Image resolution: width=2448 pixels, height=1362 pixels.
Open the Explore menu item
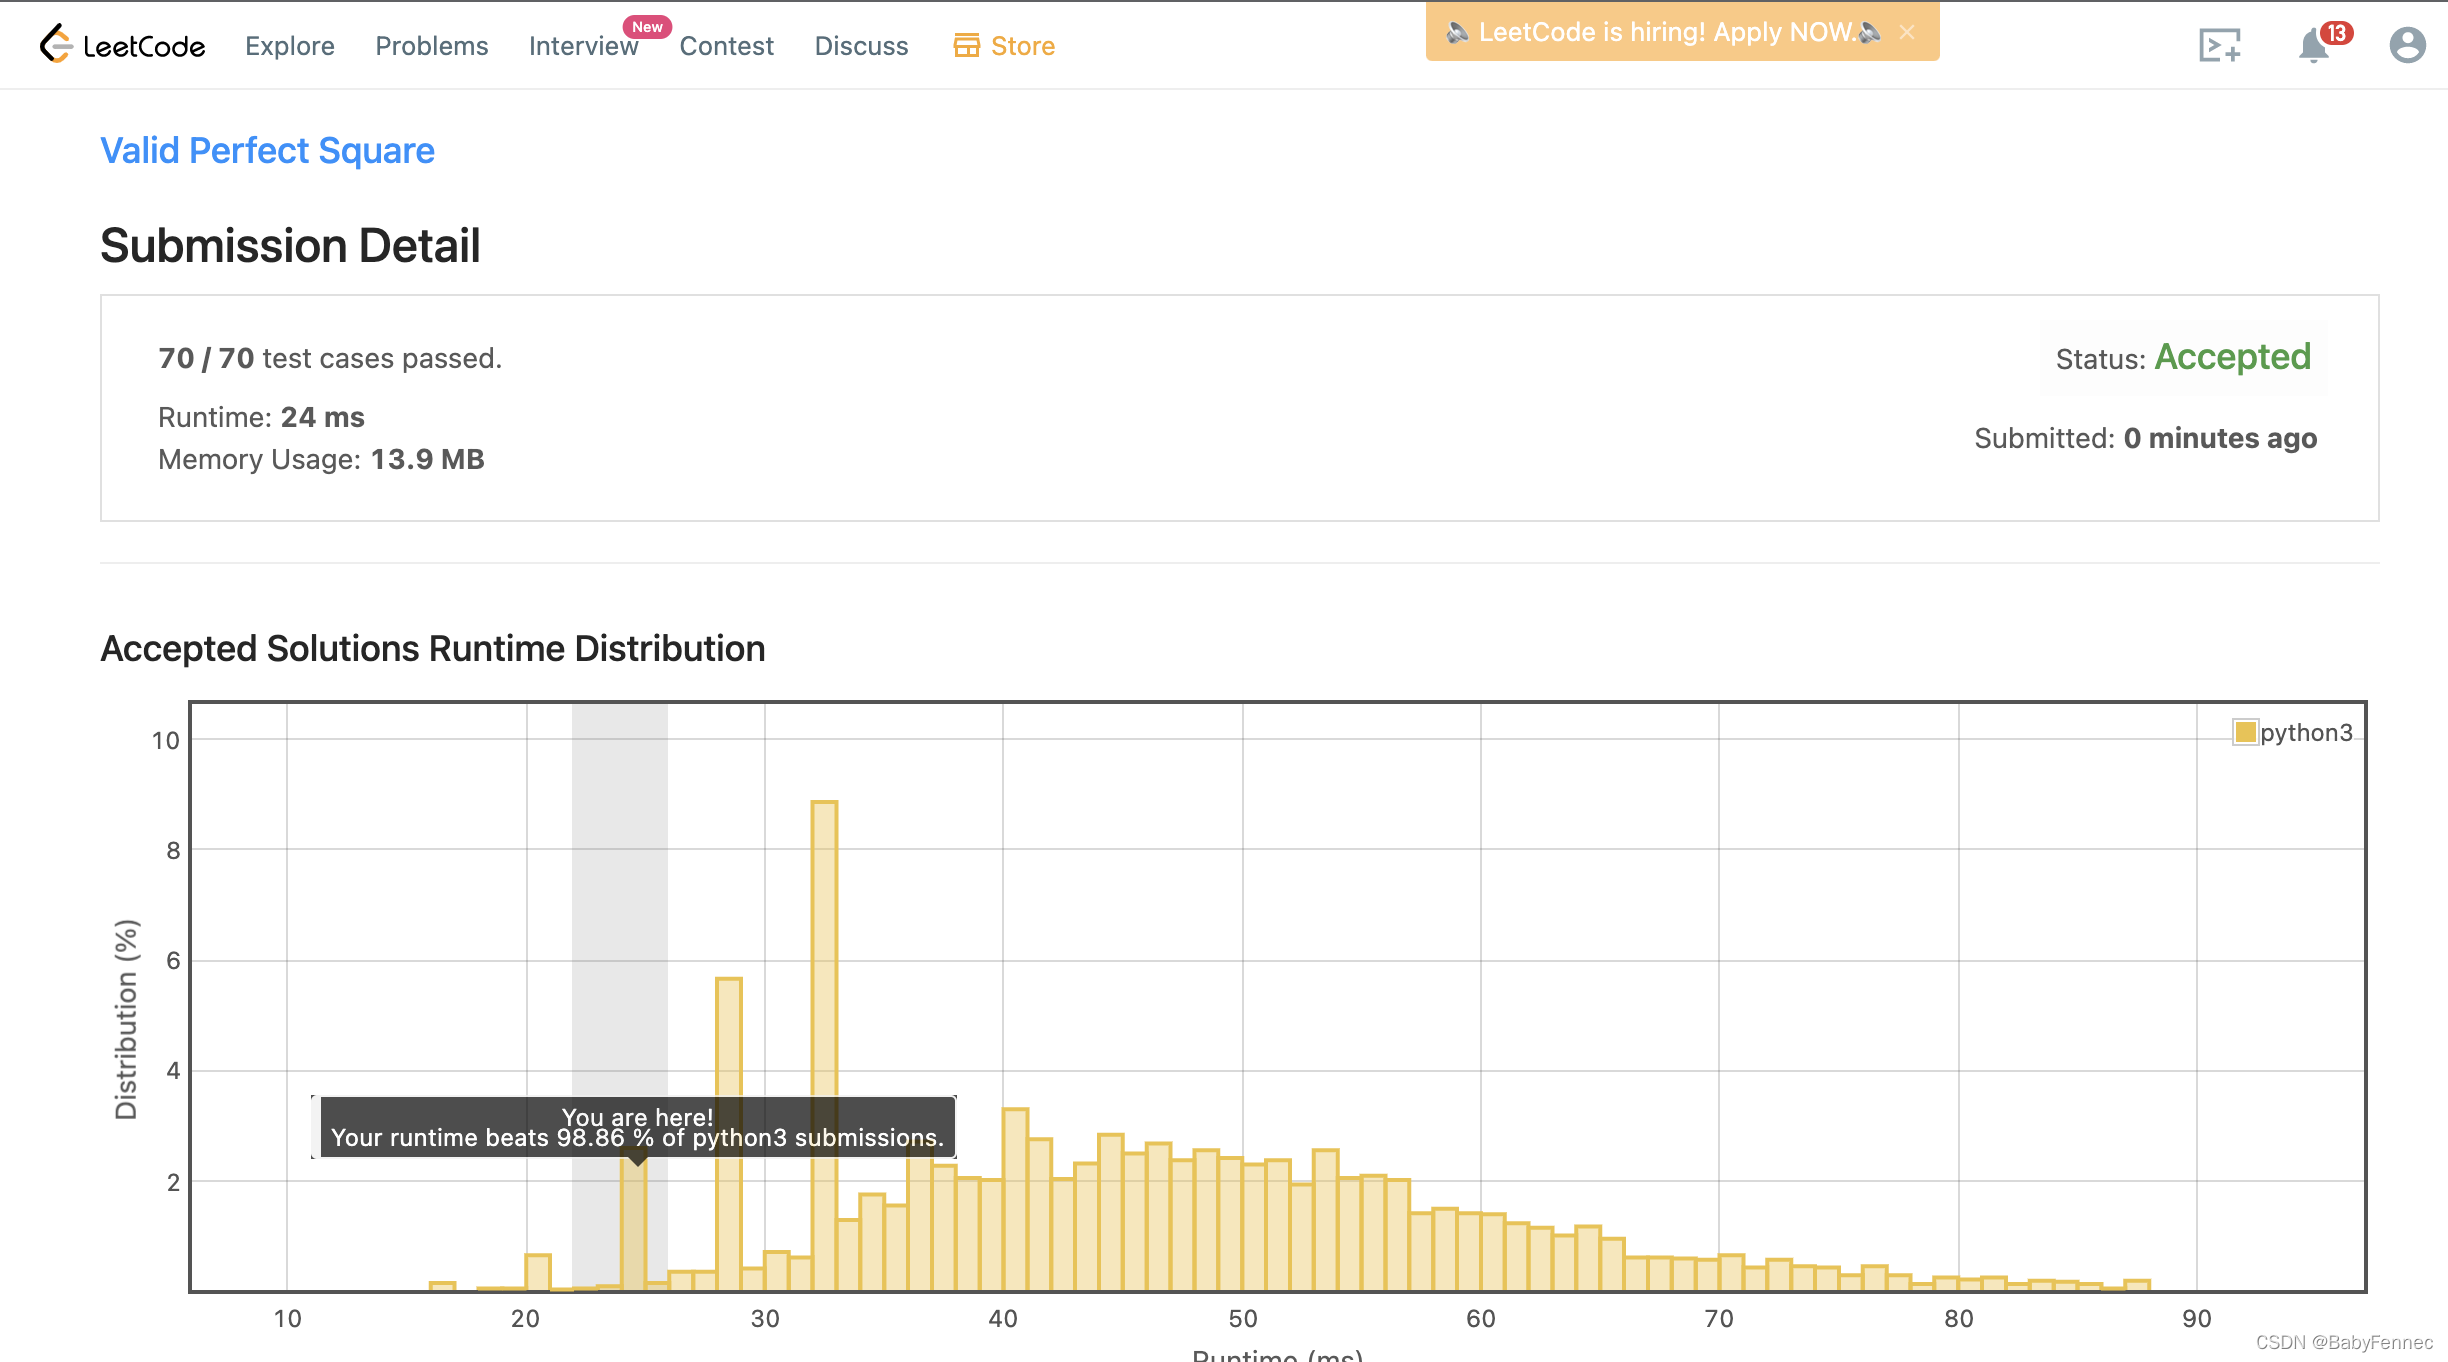click(290, 46)
